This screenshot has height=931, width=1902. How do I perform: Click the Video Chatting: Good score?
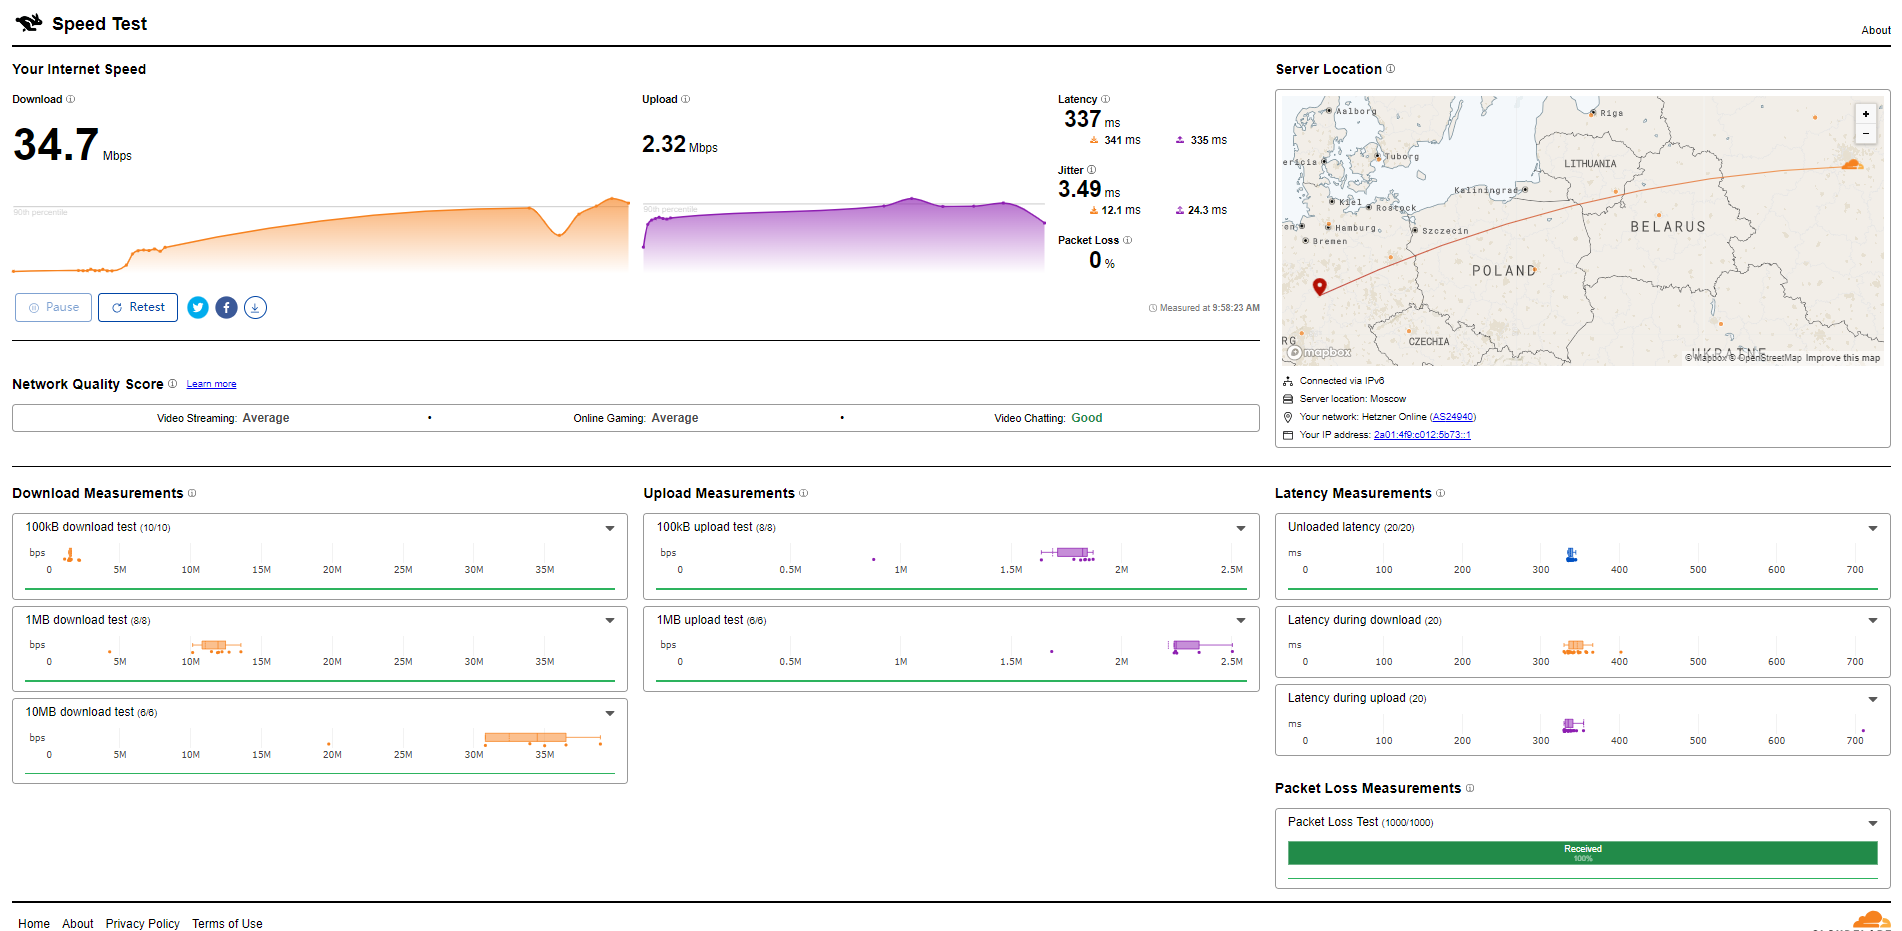[1048, 418]
